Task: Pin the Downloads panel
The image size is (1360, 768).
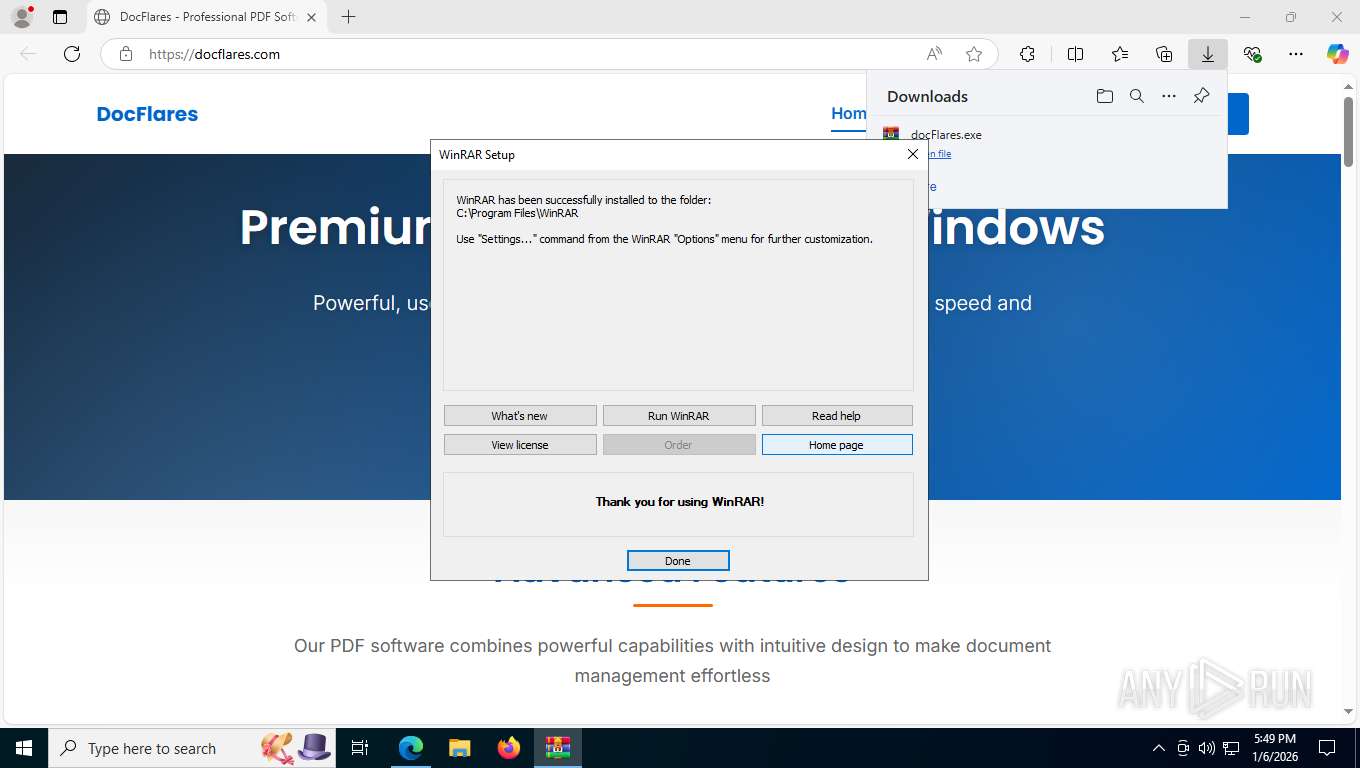Action: pos(1201,96)
